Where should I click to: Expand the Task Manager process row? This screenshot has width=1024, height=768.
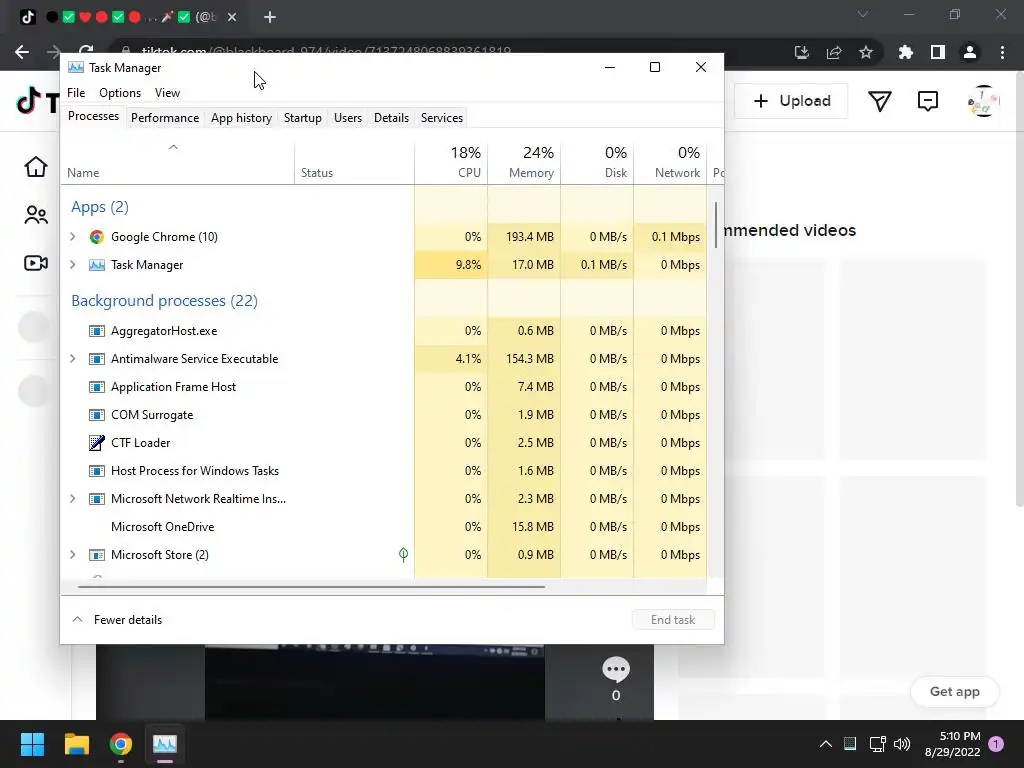(x=72, y=264)
